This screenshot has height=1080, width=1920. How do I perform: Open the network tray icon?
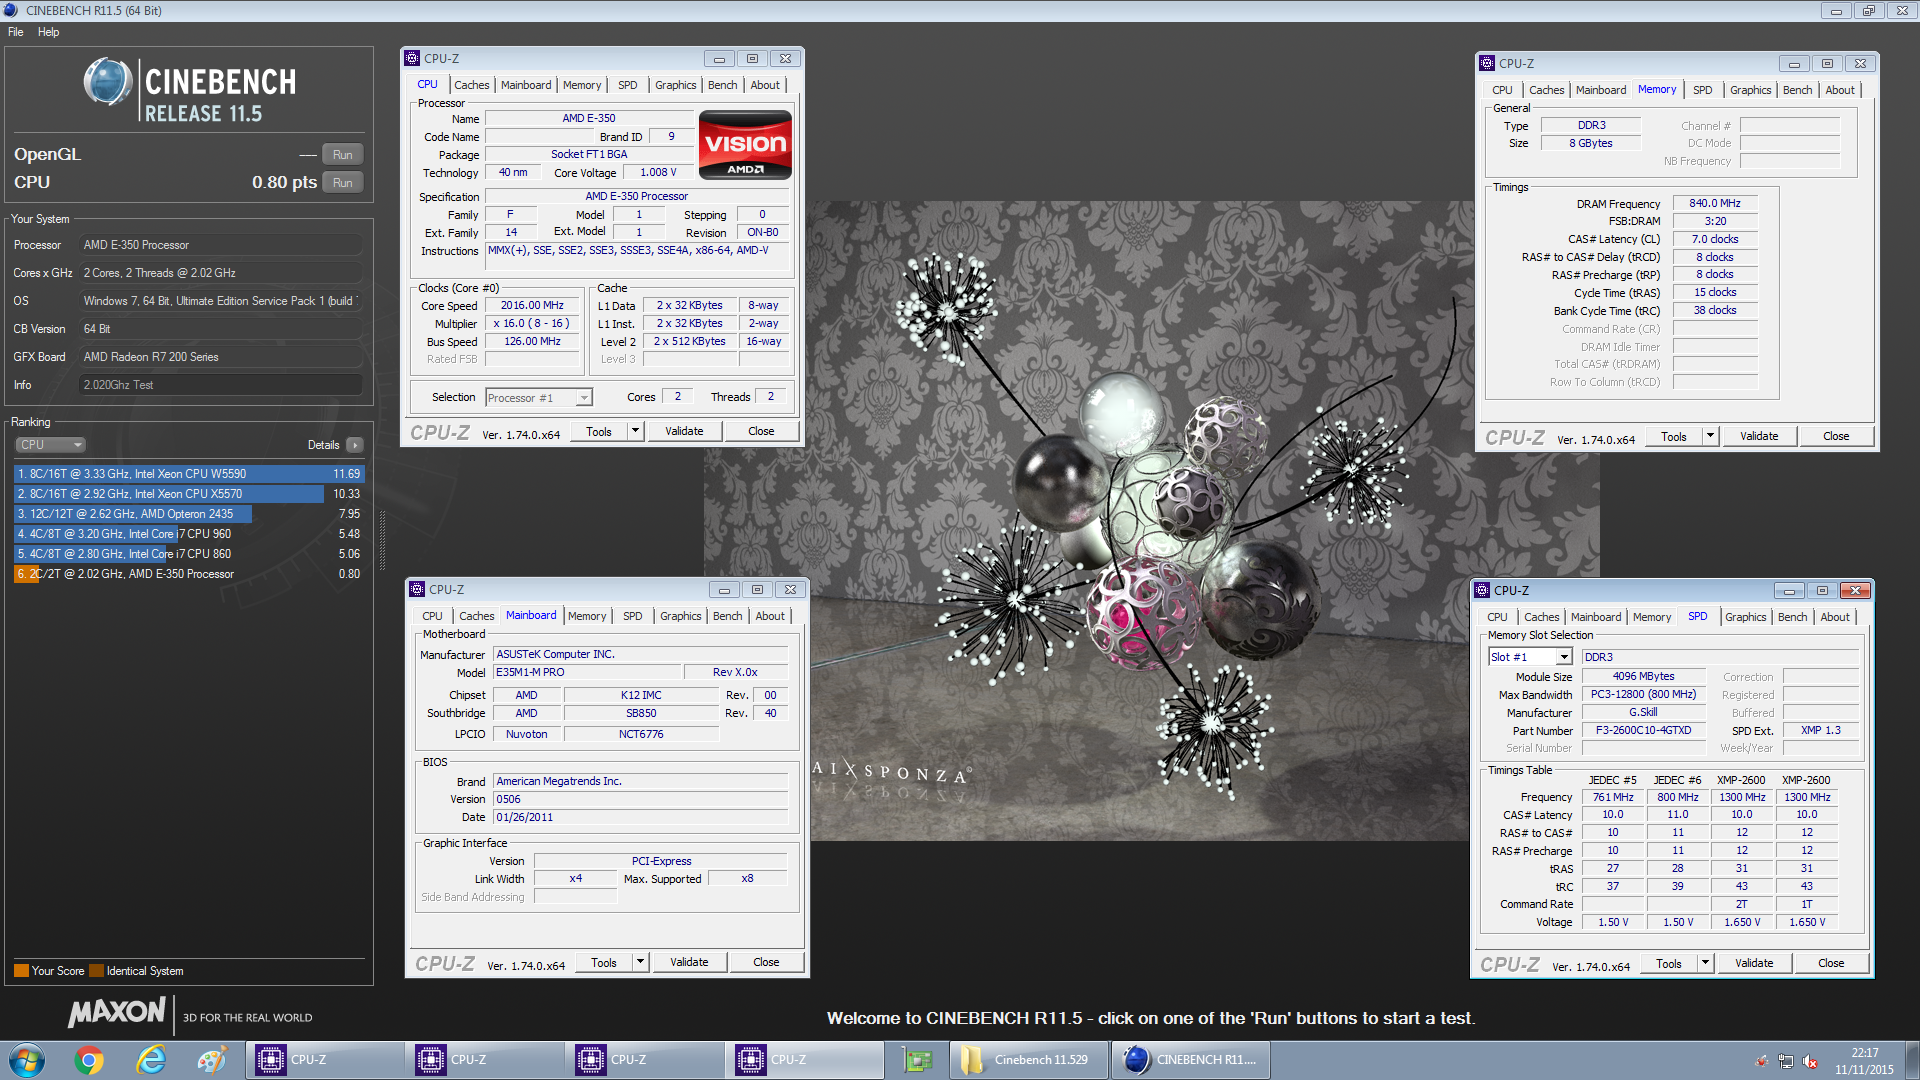pos(1786,1061)
